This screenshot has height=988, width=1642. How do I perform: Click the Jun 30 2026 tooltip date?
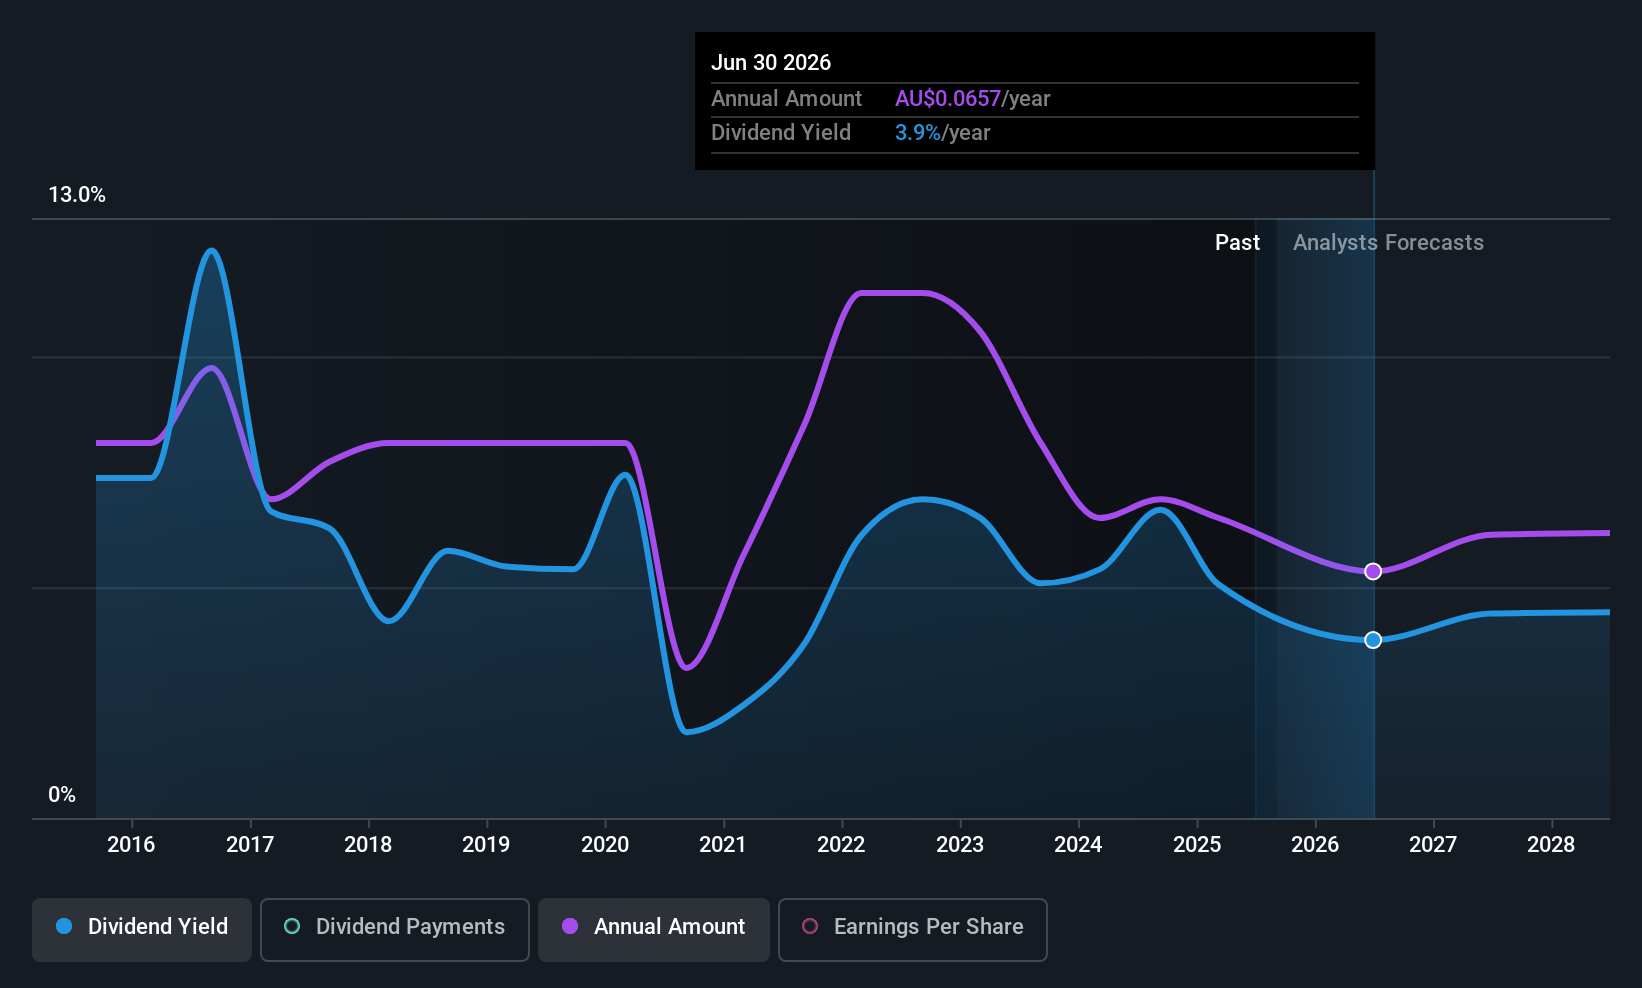pyautogui.click(x=771, y=62)
